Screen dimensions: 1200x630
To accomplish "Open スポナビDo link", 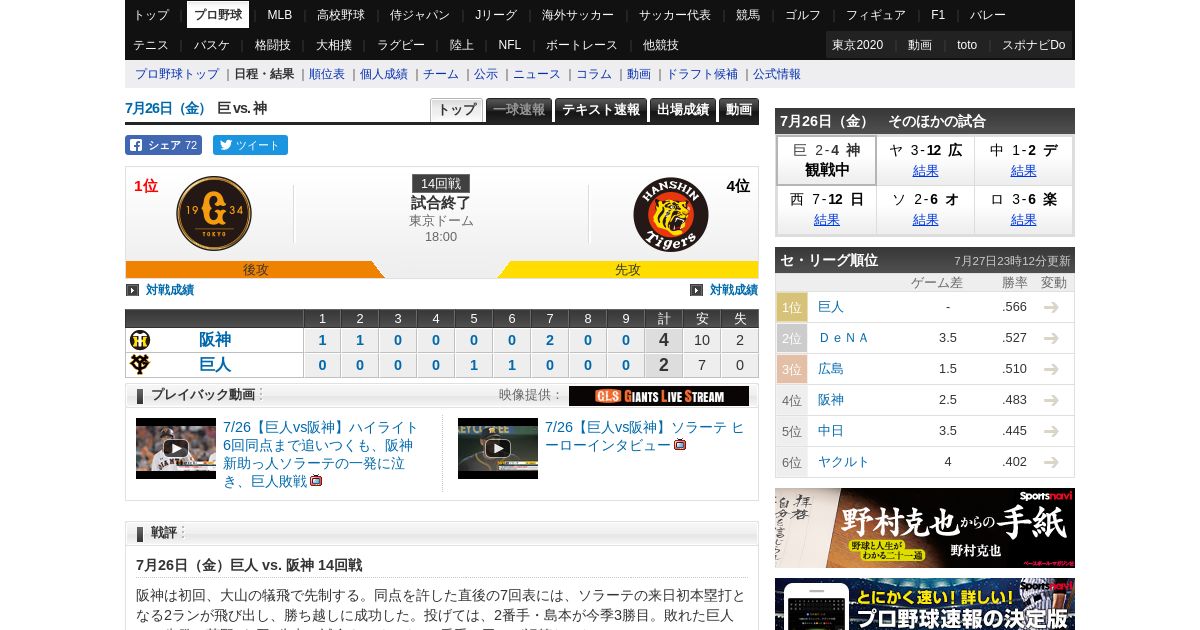I will click(x=1033, y=45).
